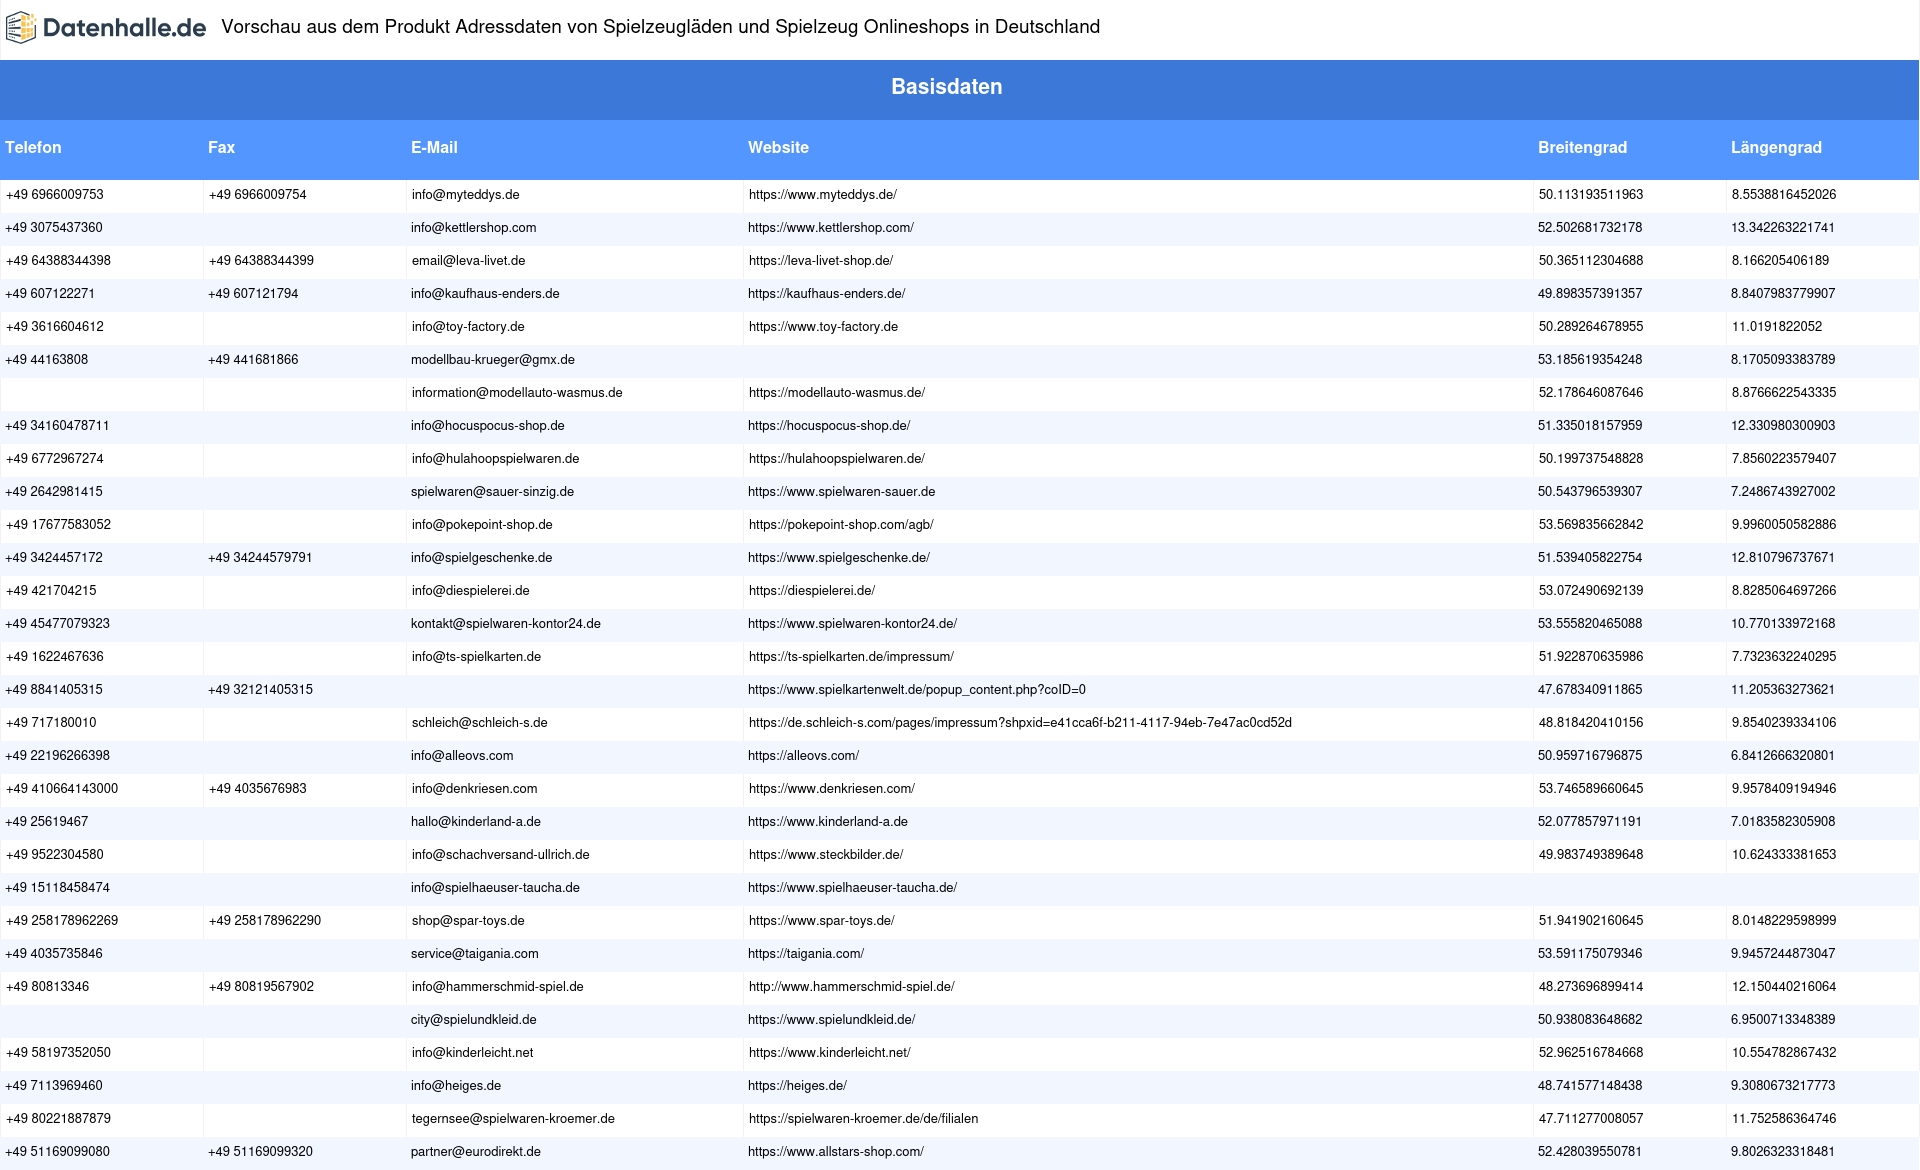The width and height of the screenshot is (1920, 1170).
Task: Open https://leva-livet-shop.de/ website cell
Action: (821, 261)
